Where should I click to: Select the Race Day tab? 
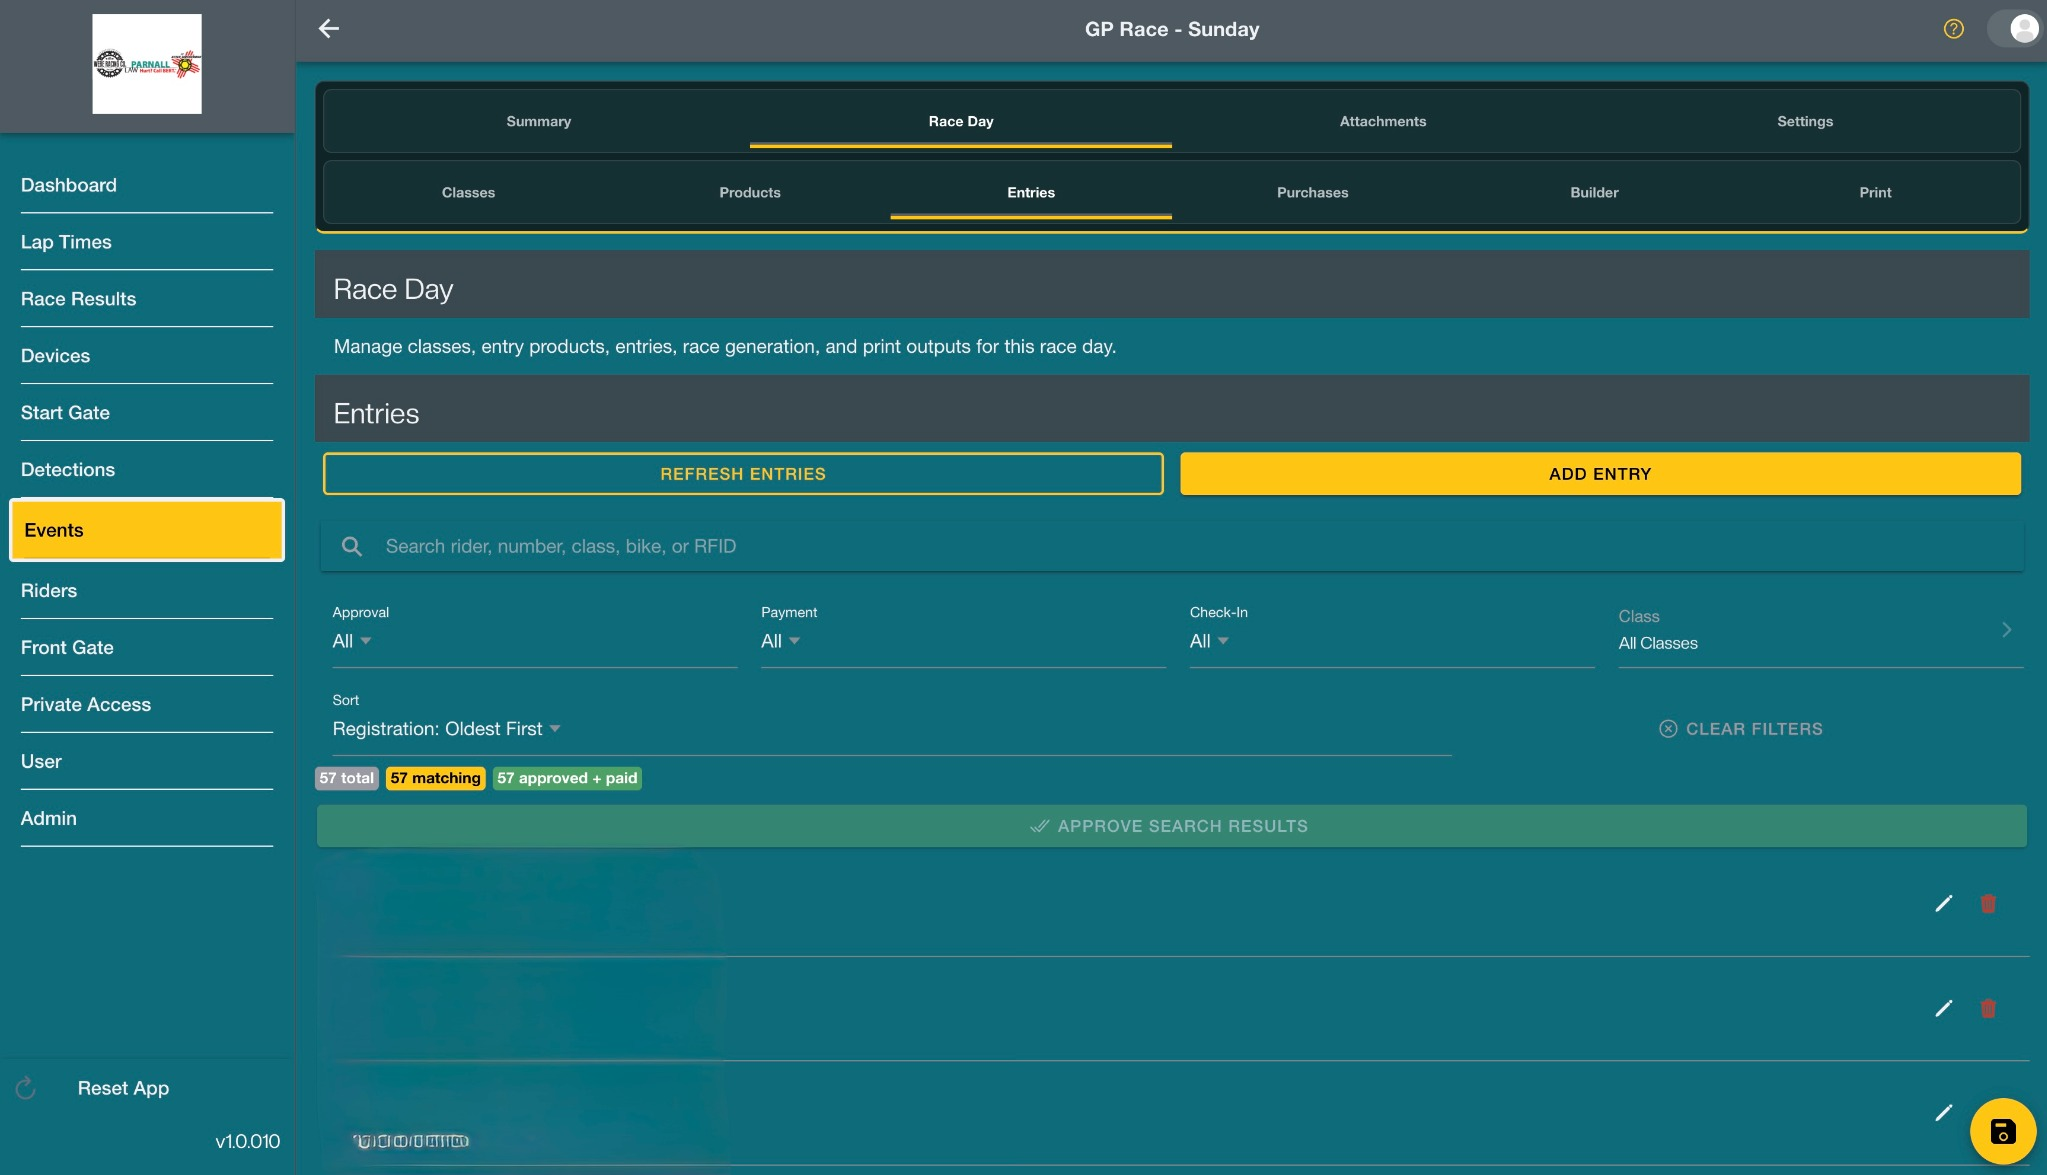click(x=961, y=121)
